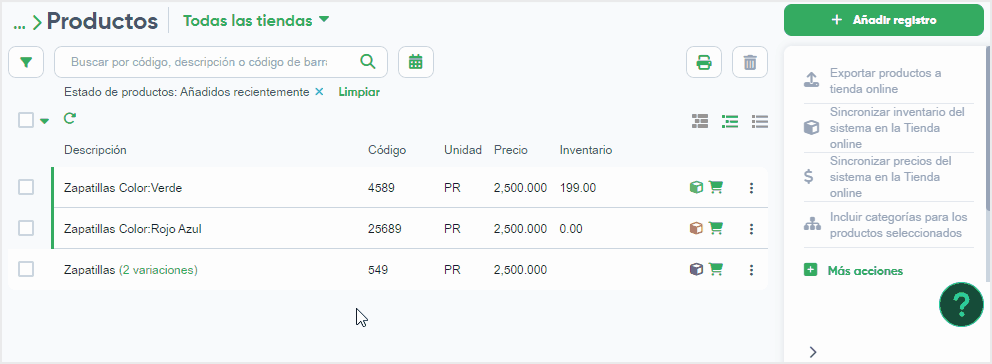This screenshot has height=364, width=992.
Task: Click the Zapatillas Color:Verde description
Action: (x=123, y=188)
